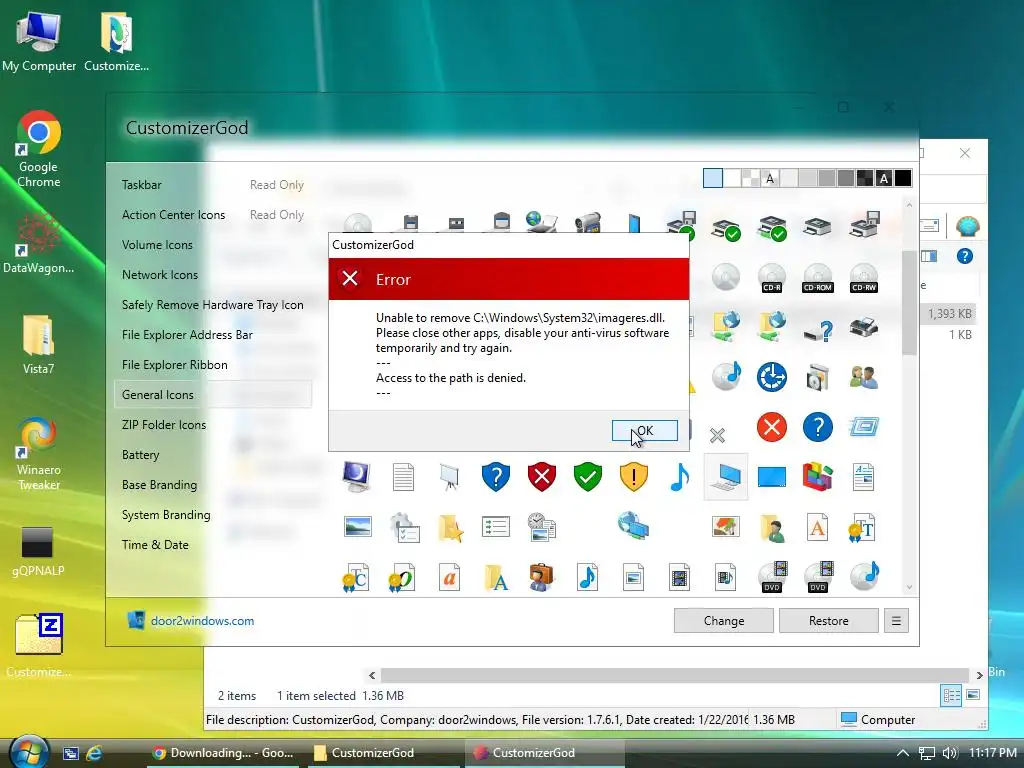Choose the light checkerboard background swatch
Screen dimensions: 1024x768
[x=751, y=178]
